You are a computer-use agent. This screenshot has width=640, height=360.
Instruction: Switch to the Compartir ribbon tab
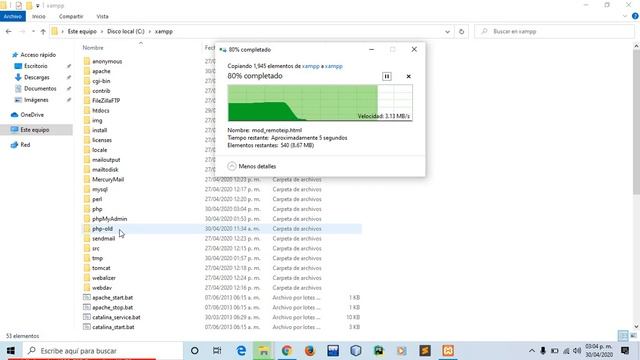pos(71,16)
